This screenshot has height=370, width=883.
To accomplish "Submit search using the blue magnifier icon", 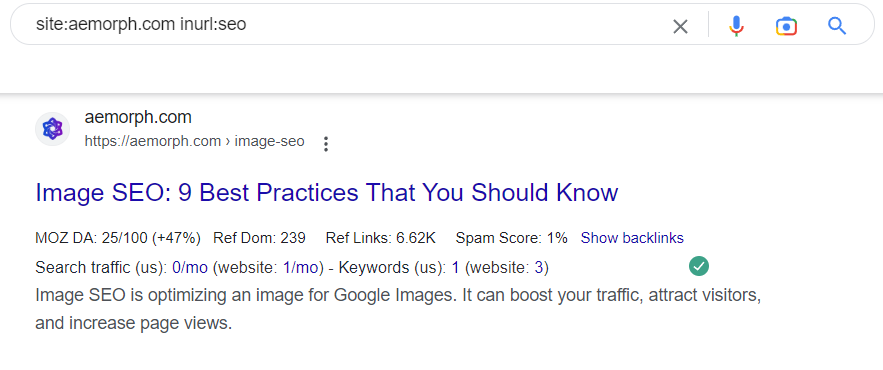I will click(837, 25).
